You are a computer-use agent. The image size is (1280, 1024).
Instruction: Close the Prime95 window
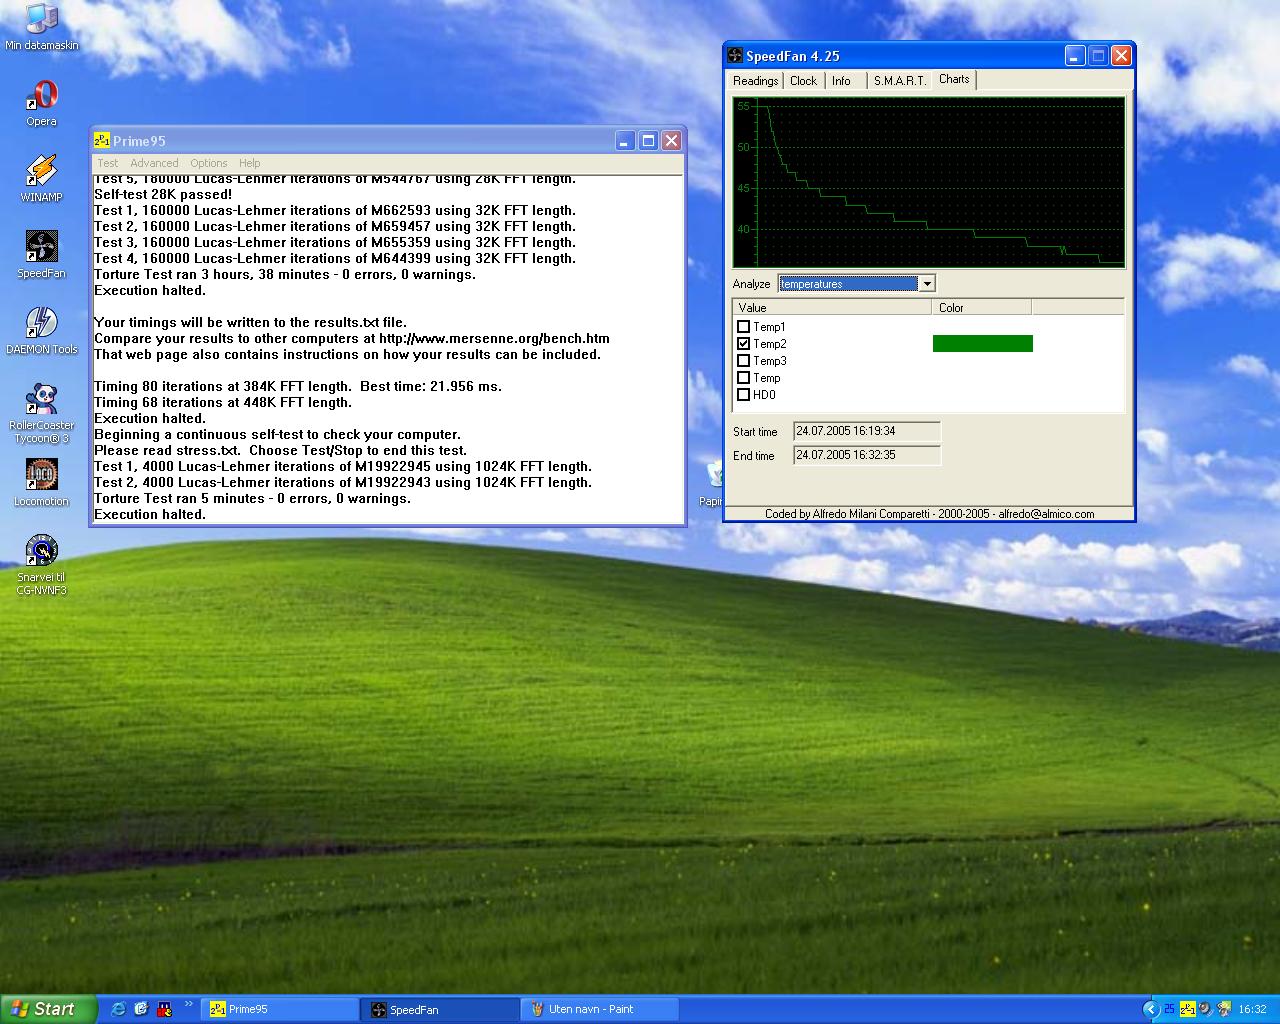pos(671,141)
